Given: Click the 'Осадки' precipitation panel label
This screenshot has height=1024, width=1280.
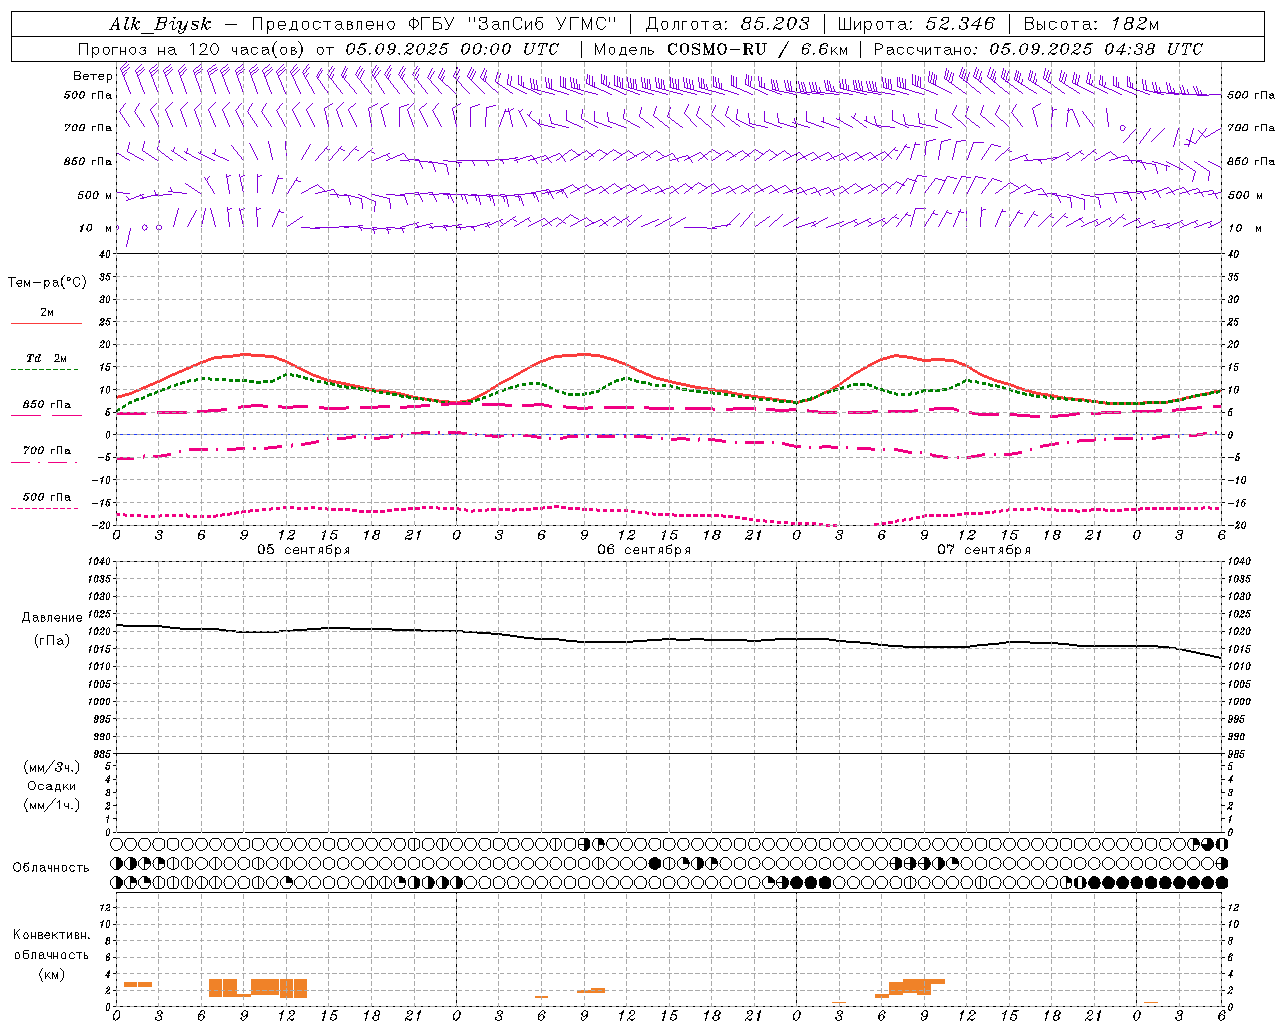Looking at the screenshot, I should click(x=52, y=786).
